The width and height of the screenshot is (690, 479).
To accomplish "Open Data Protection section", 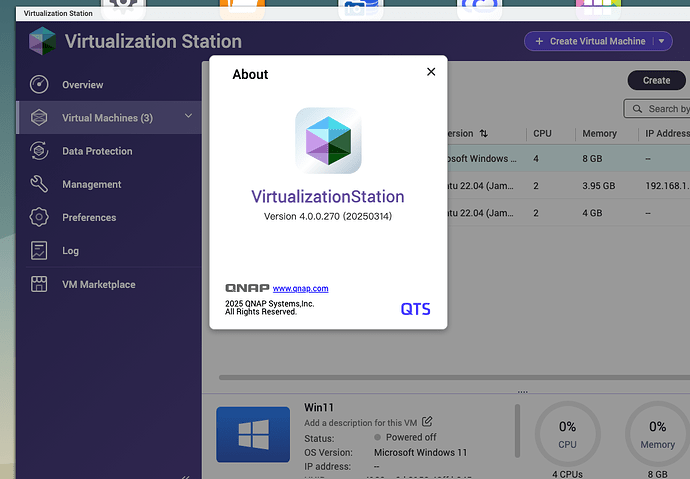I will tap(109, 151).
